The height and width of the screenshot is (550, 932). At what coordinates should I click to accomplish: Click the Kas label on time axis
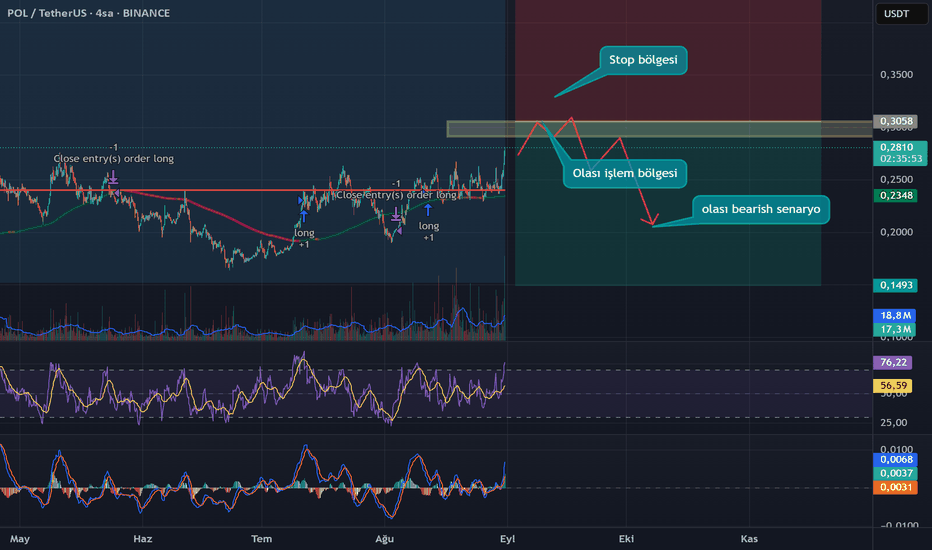coord(749,539)
